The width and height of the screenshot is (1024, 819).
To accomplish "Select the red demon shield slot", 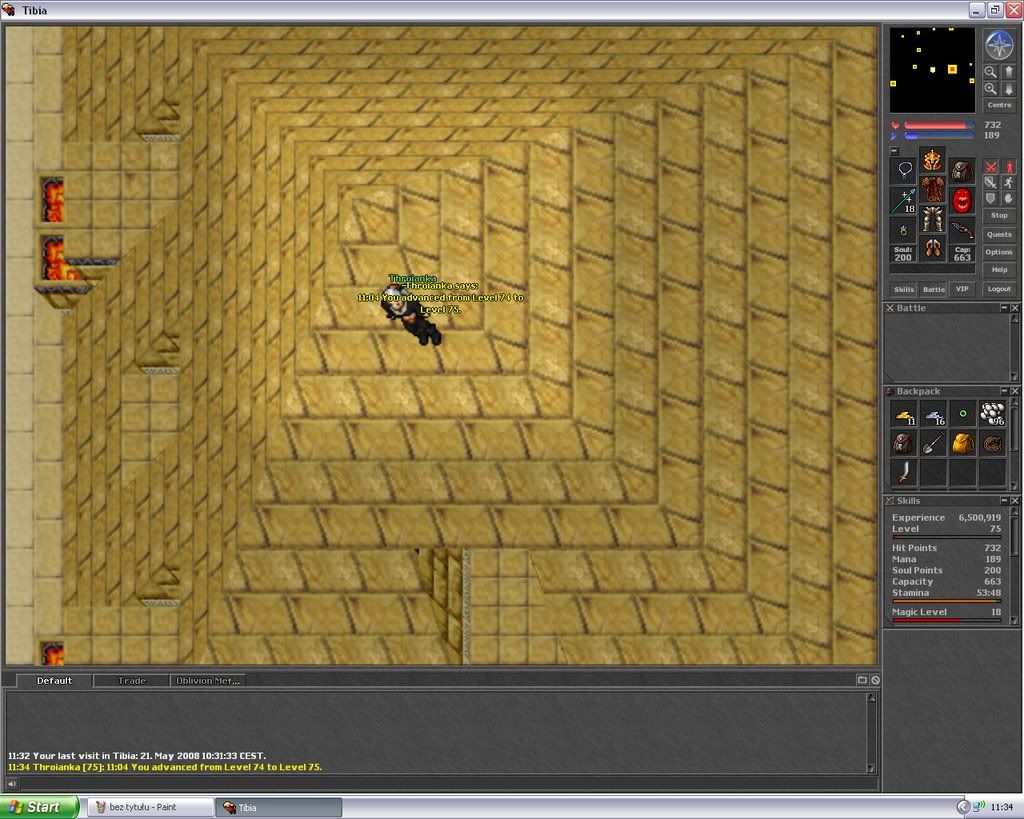I will (x=961, y=201).
